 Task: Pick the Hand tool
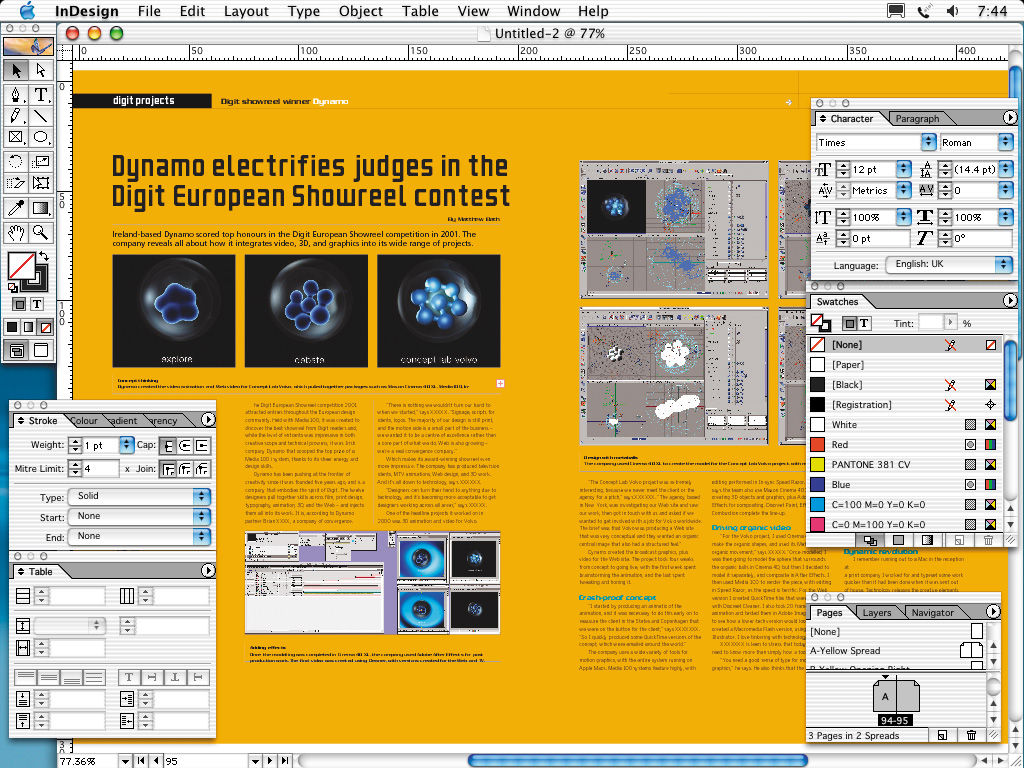[16, 232]
